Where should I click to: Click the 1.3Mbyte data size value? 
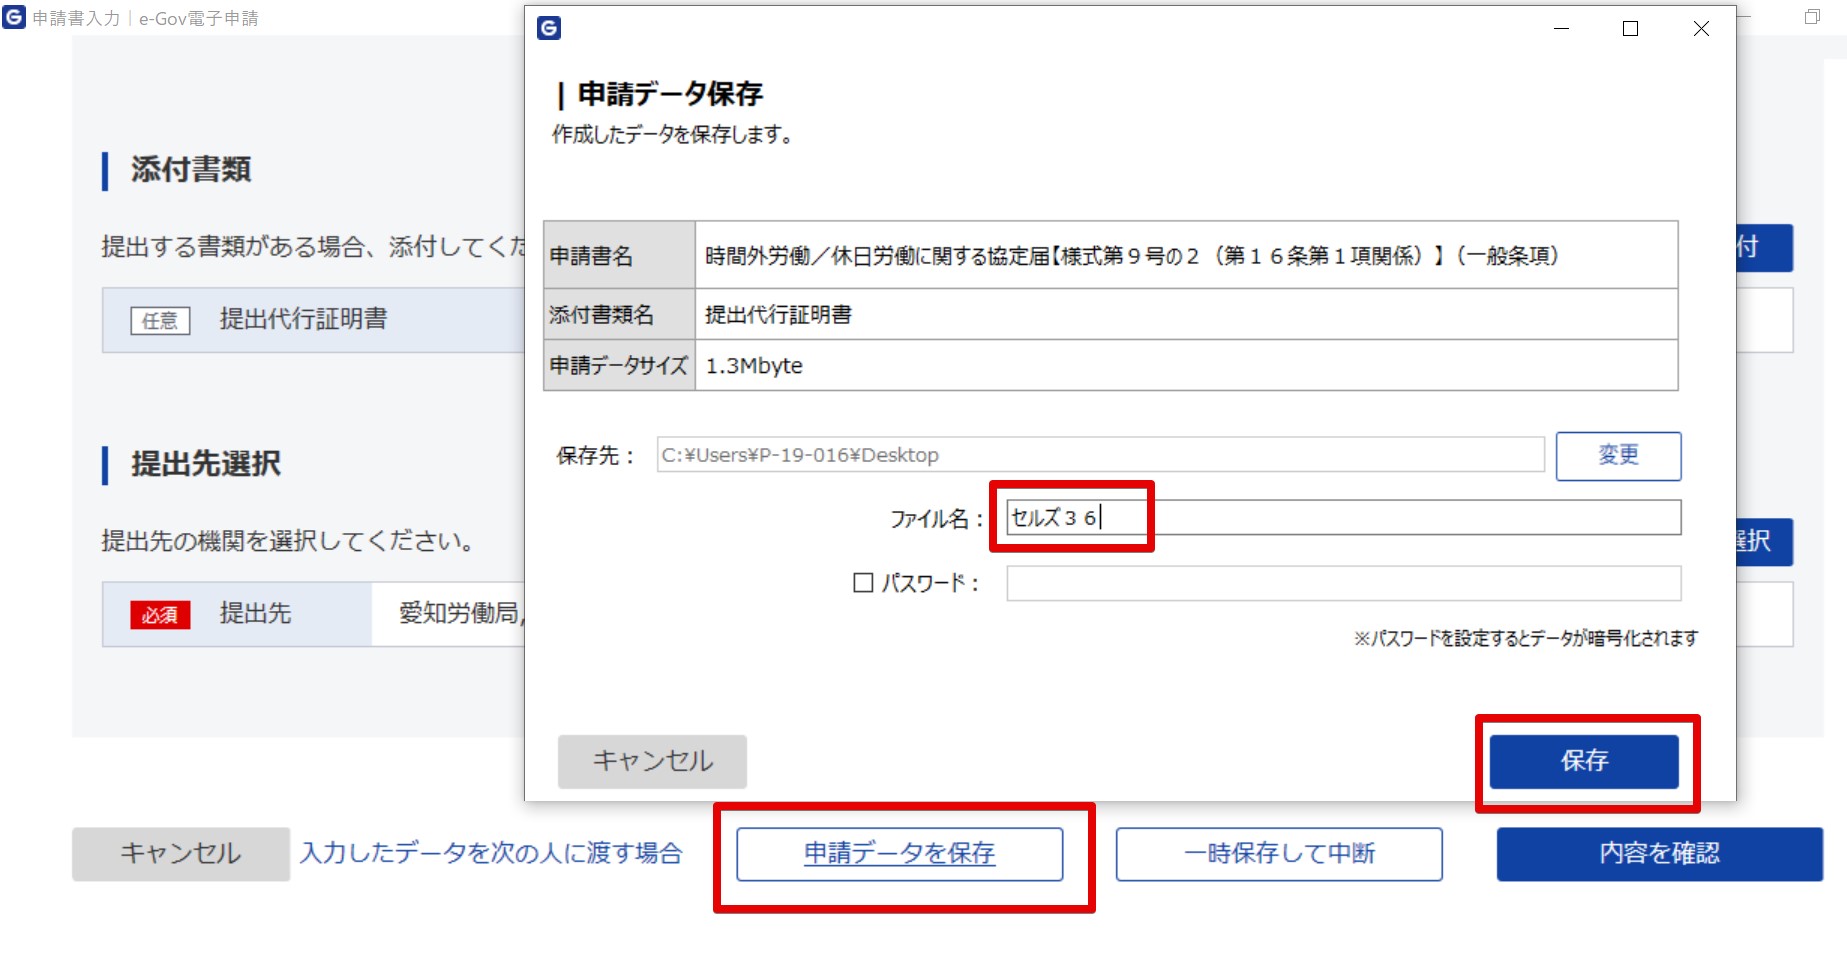(754, 366)
